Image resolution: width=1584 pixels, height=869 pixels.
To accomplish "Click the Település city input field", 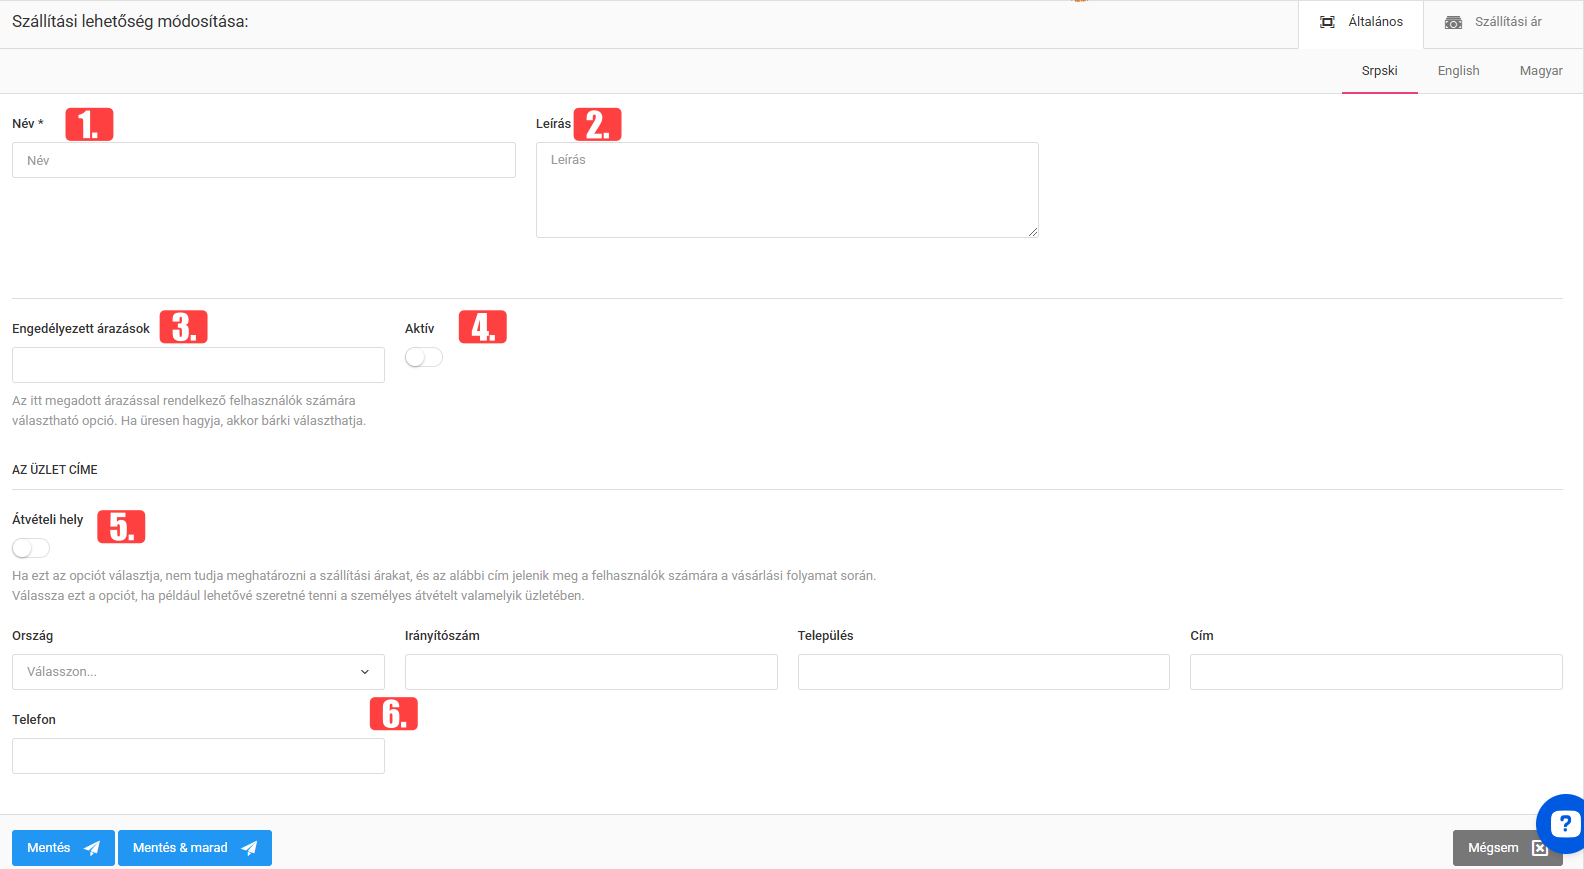I will pos(983,672).
